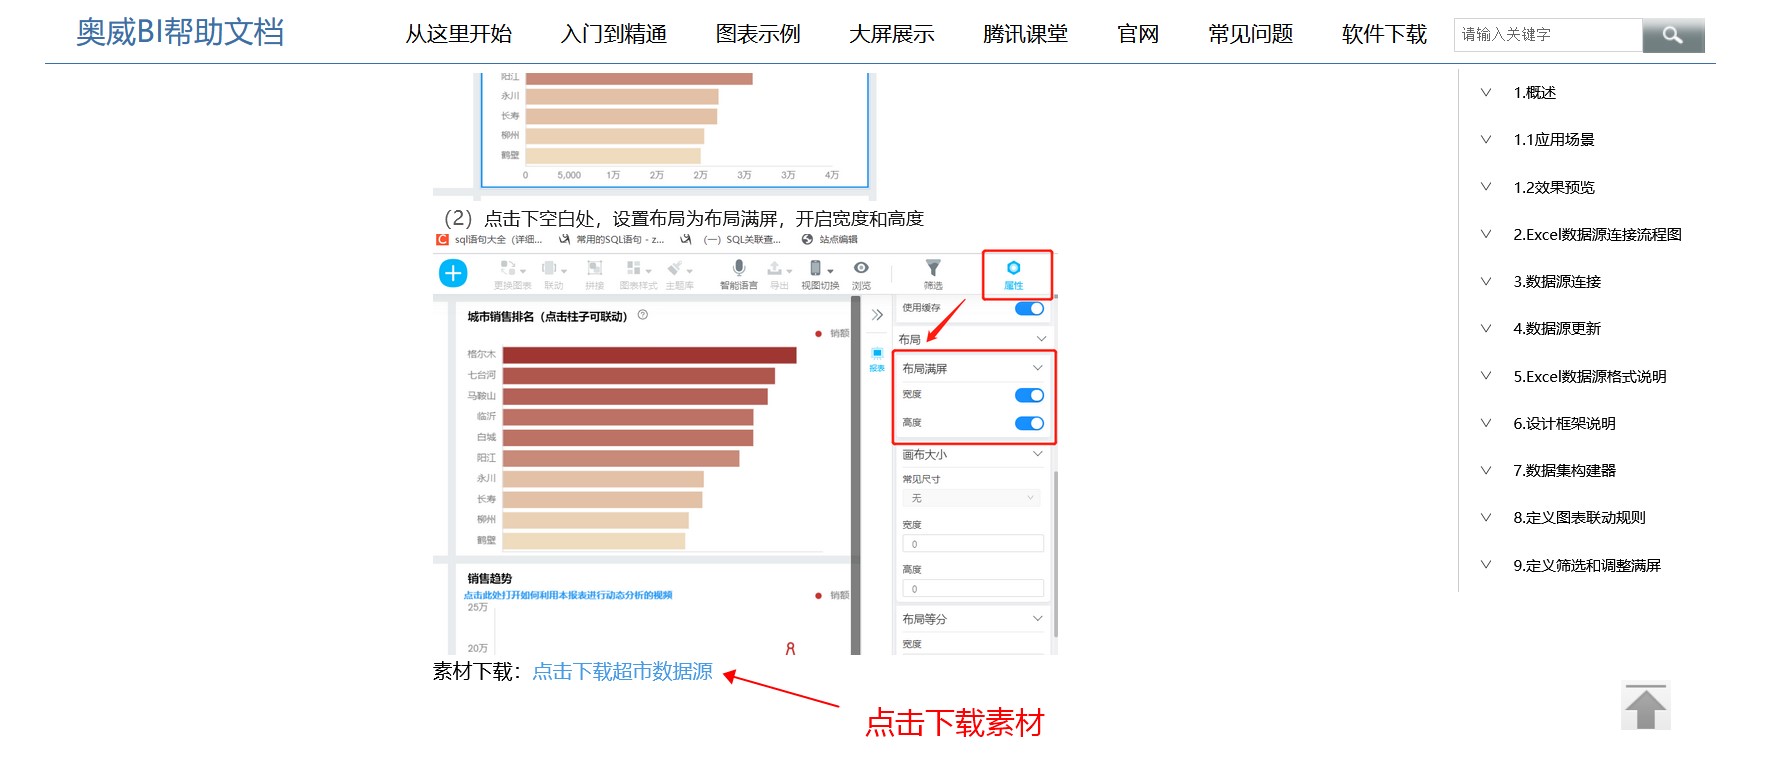
Task: Open the video link under 销售趋势
Action: [568, 595]
